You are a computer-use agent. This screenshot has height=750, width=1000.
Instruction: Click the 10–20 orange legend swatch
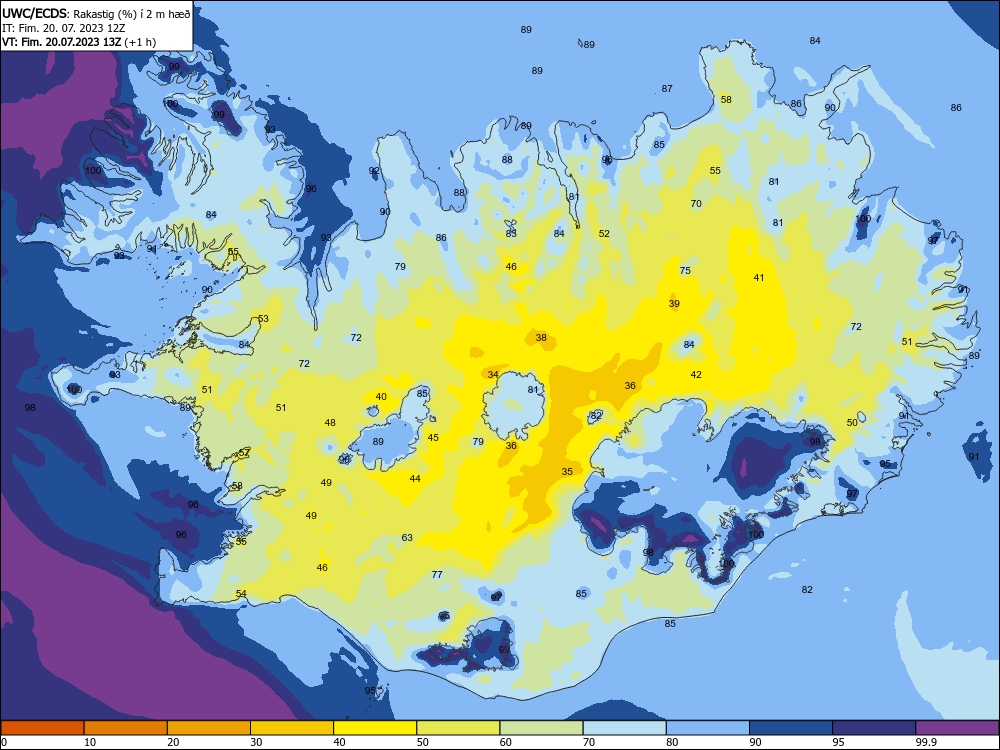126,728
